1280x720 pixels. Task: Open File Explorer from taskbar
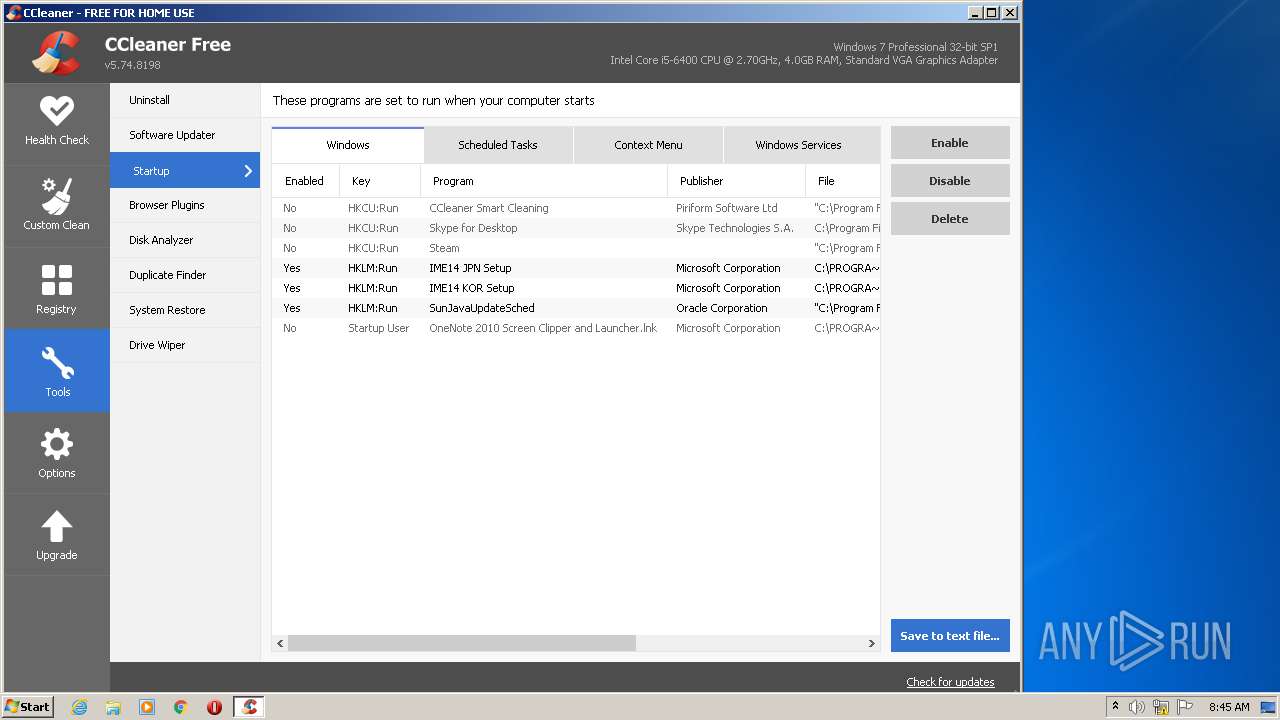[x=113, y=707]
